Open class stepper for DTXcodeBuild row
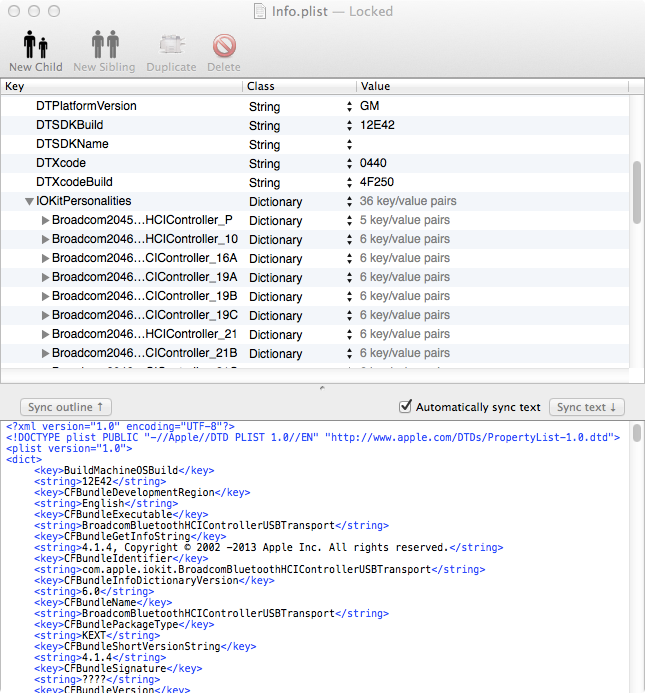The height and width of the screenshot is (693, 645). pos(349,182)
